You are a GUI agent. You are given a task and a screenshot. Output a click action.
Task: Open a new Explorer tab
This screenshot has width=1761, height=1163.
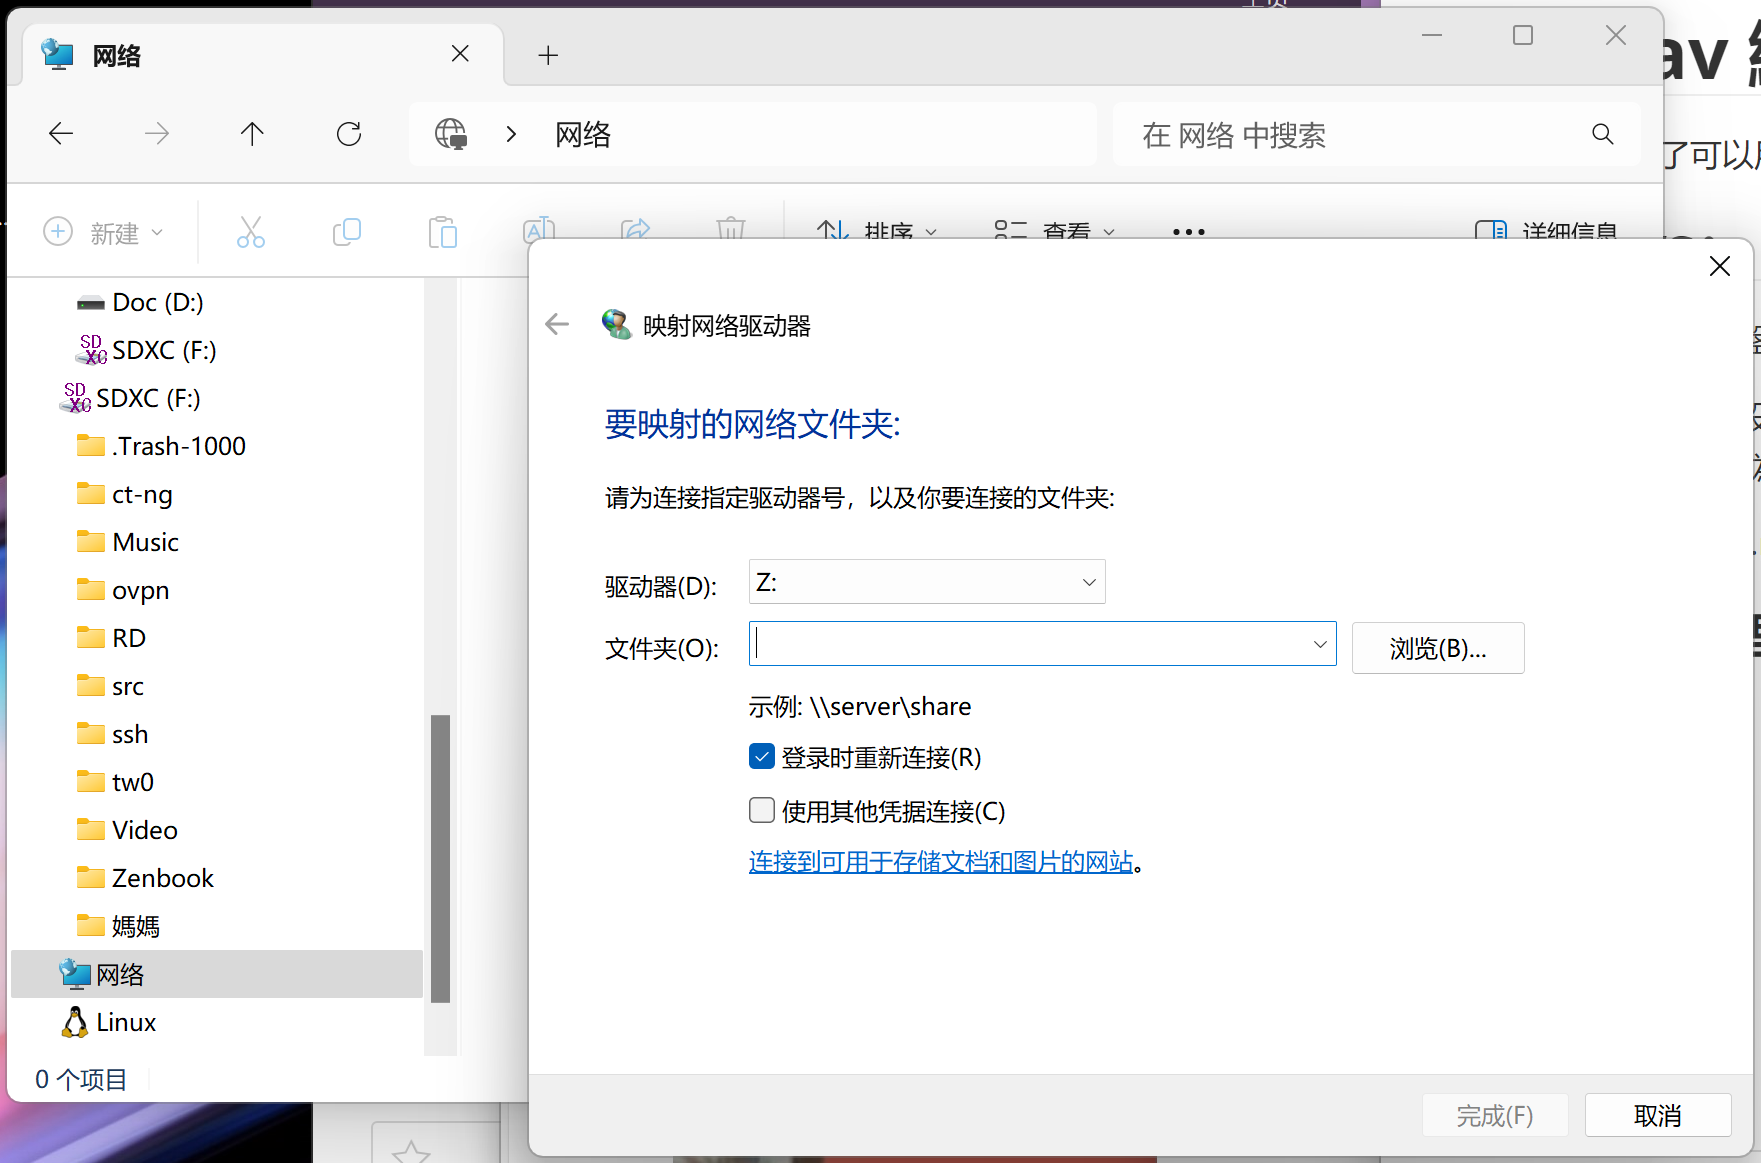click(x=547, y=55)
